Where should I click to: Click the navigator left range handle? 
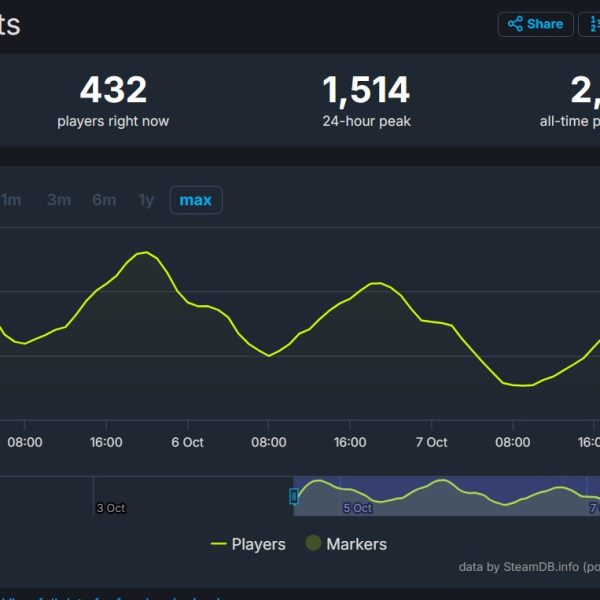(294, 496)
